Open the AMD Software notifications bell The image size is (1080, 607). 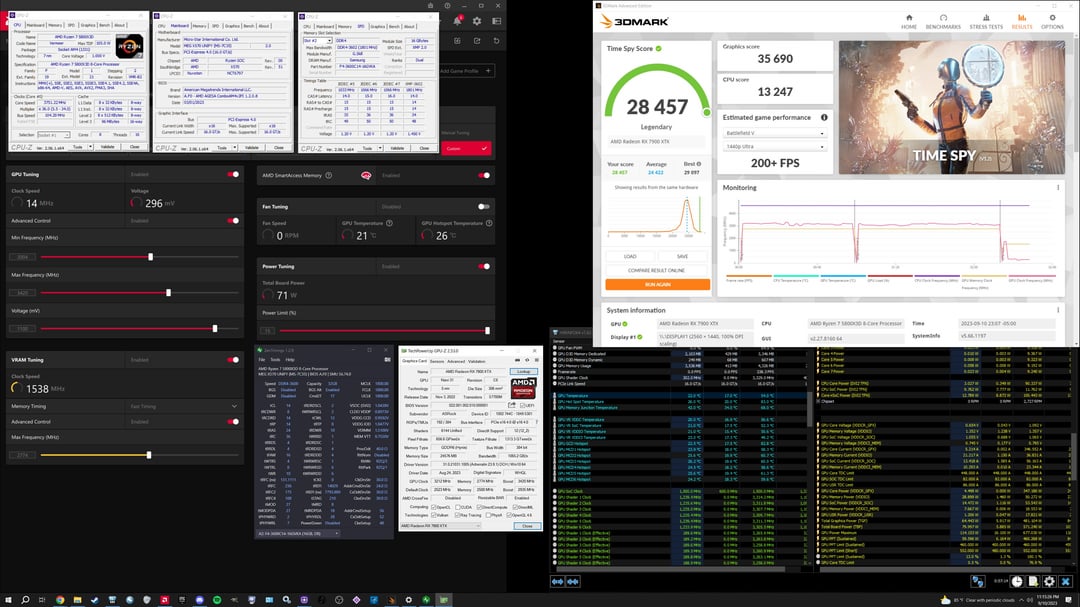457,21
